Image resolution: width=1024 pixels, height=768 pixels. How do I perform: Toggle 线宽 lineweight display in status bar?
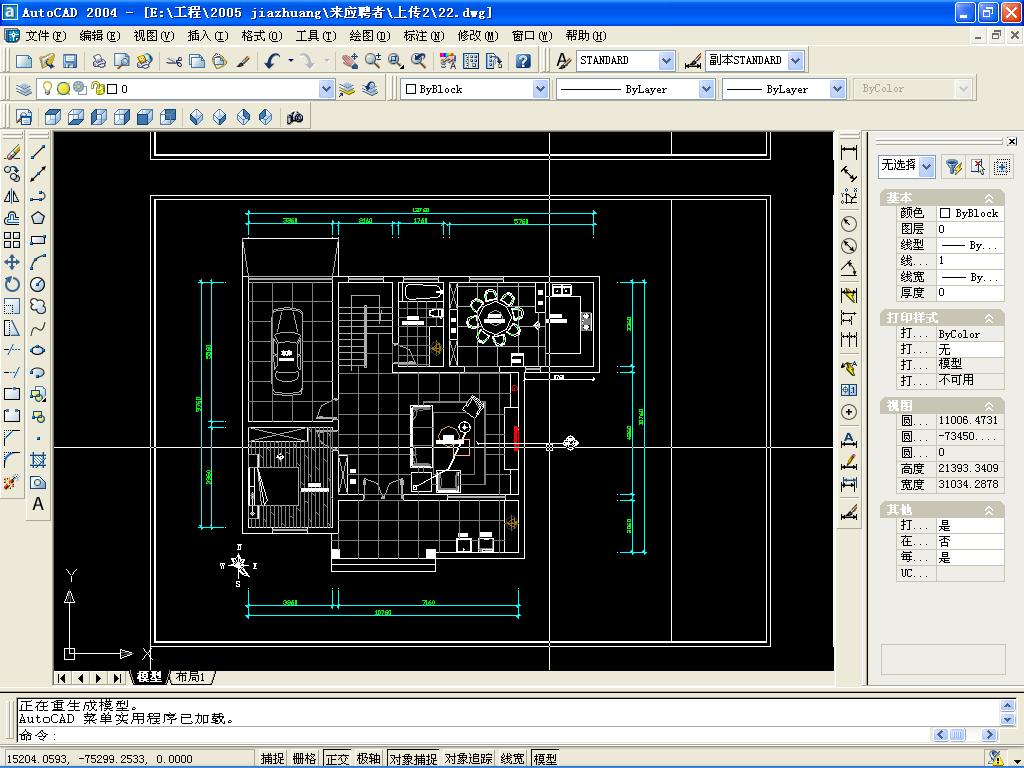coord(513,758)
